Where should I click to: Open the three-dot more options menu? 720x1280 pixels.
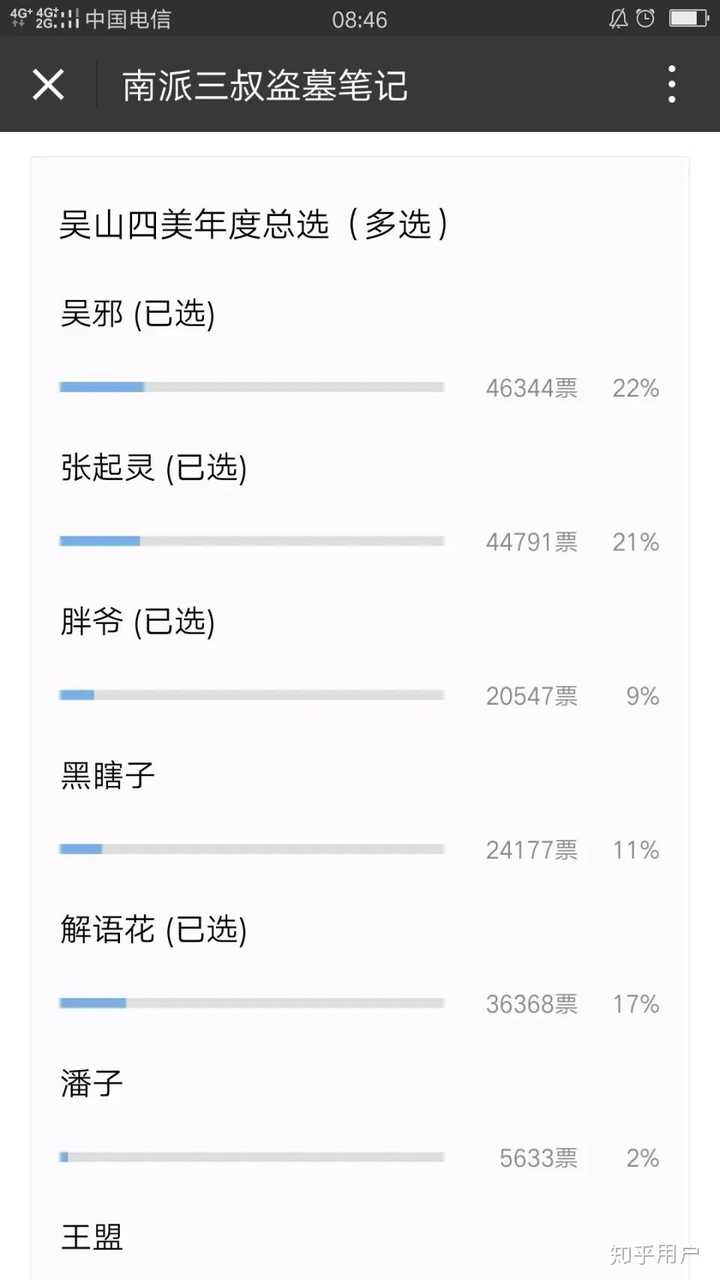pos(672,85)
